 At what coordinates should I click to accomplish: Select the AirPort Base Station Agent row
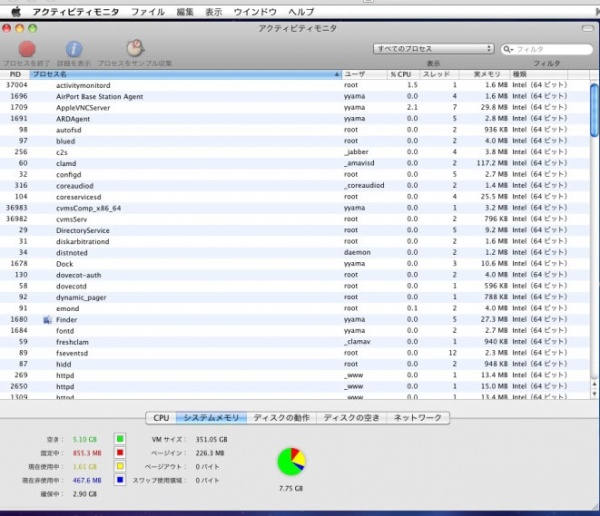(x=295, y=96)
